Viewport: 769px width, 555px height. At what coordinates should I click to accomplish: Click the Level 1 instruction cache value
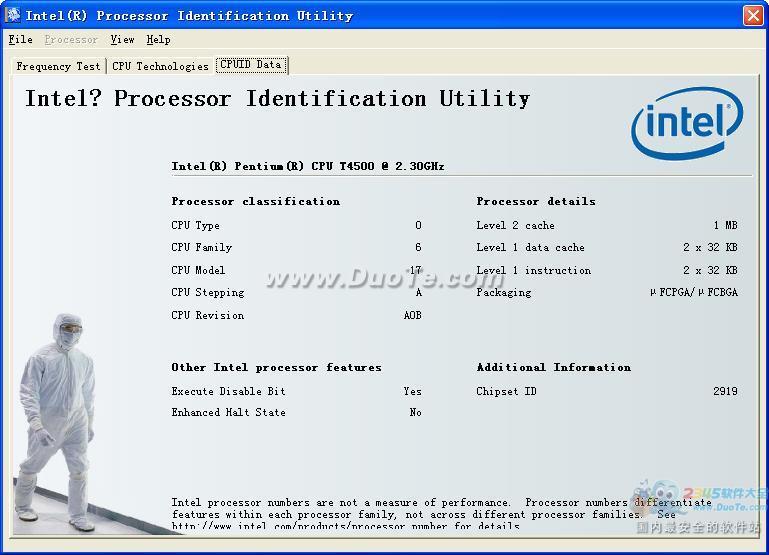pos(710,270)
